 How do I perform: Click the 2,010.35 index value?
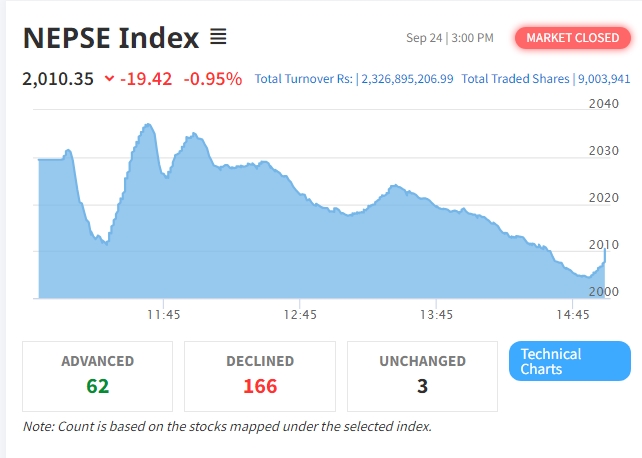point(57,78)
